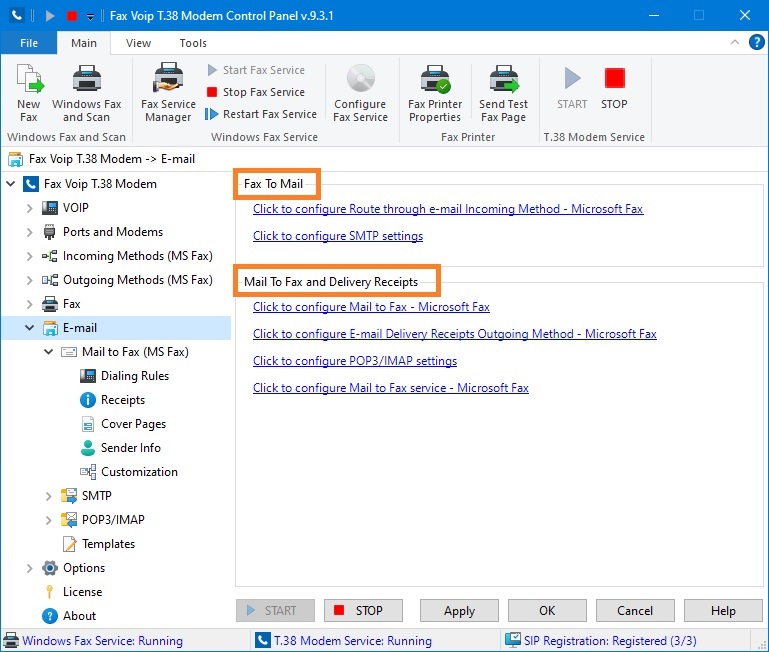Select the License tree item
Image resolution: width=769 pixels, height=652 pixels.
click(x=82, y=592)
